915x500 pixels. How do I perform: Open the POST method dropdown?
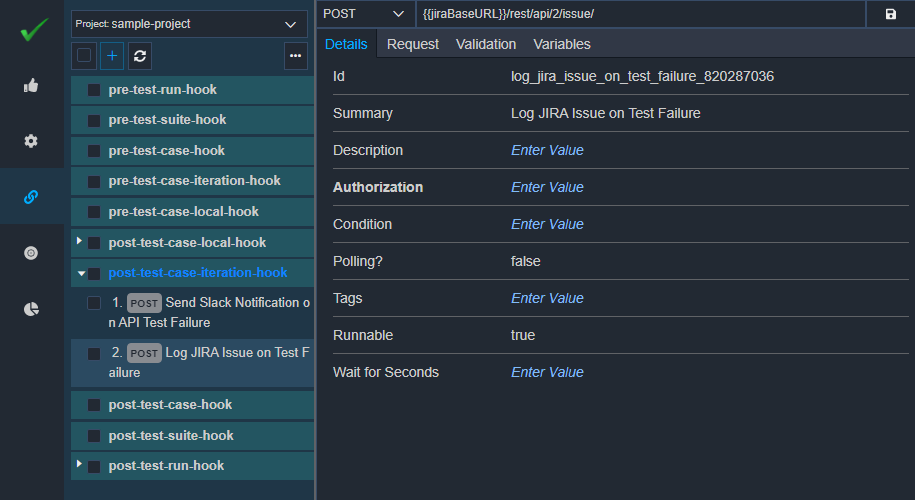(365, 14)
